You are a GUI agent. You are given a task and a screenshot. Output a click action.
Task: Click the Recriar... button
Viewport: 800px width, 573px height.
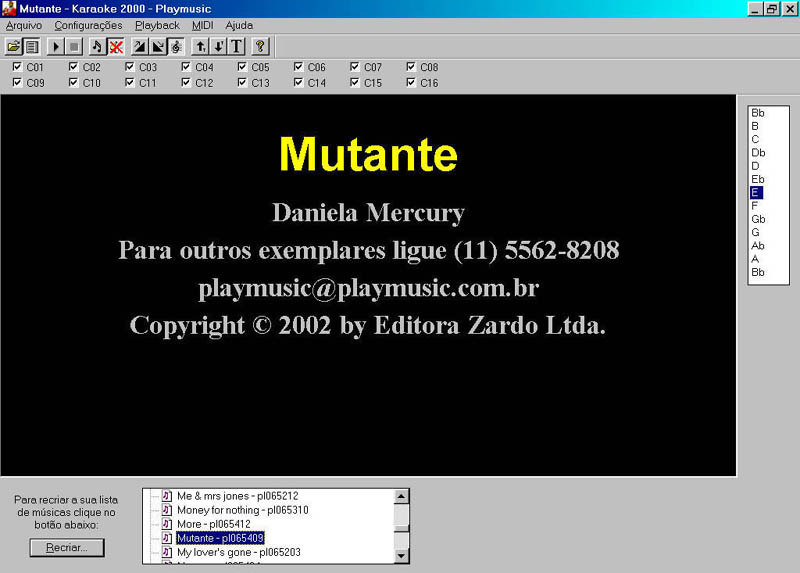tap(67, 547)
